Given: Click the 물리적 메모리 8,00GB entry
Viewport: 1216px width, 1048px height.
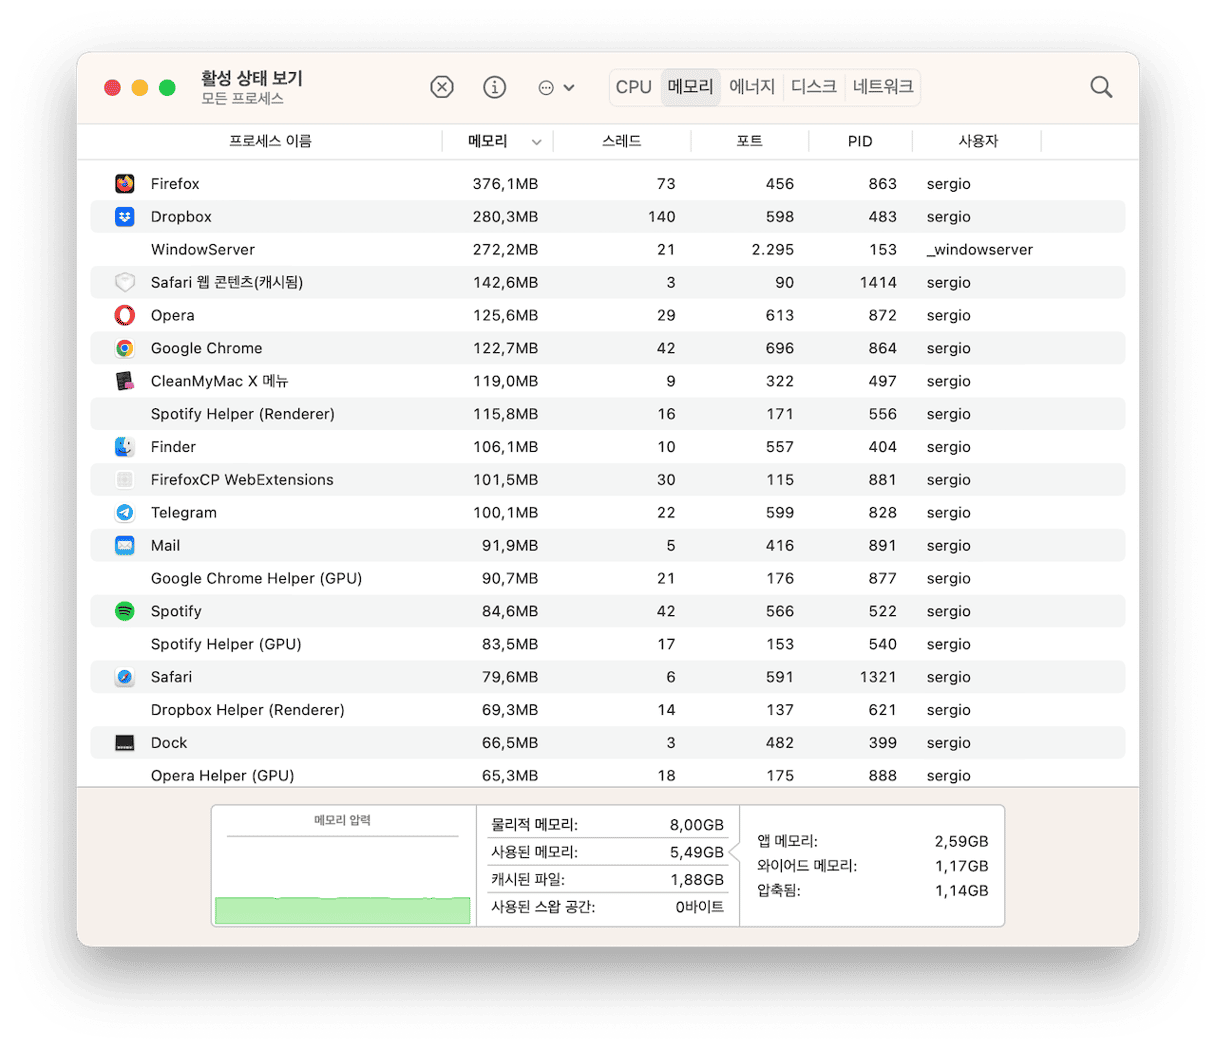Looking at the screenshot, I should 607,825.
